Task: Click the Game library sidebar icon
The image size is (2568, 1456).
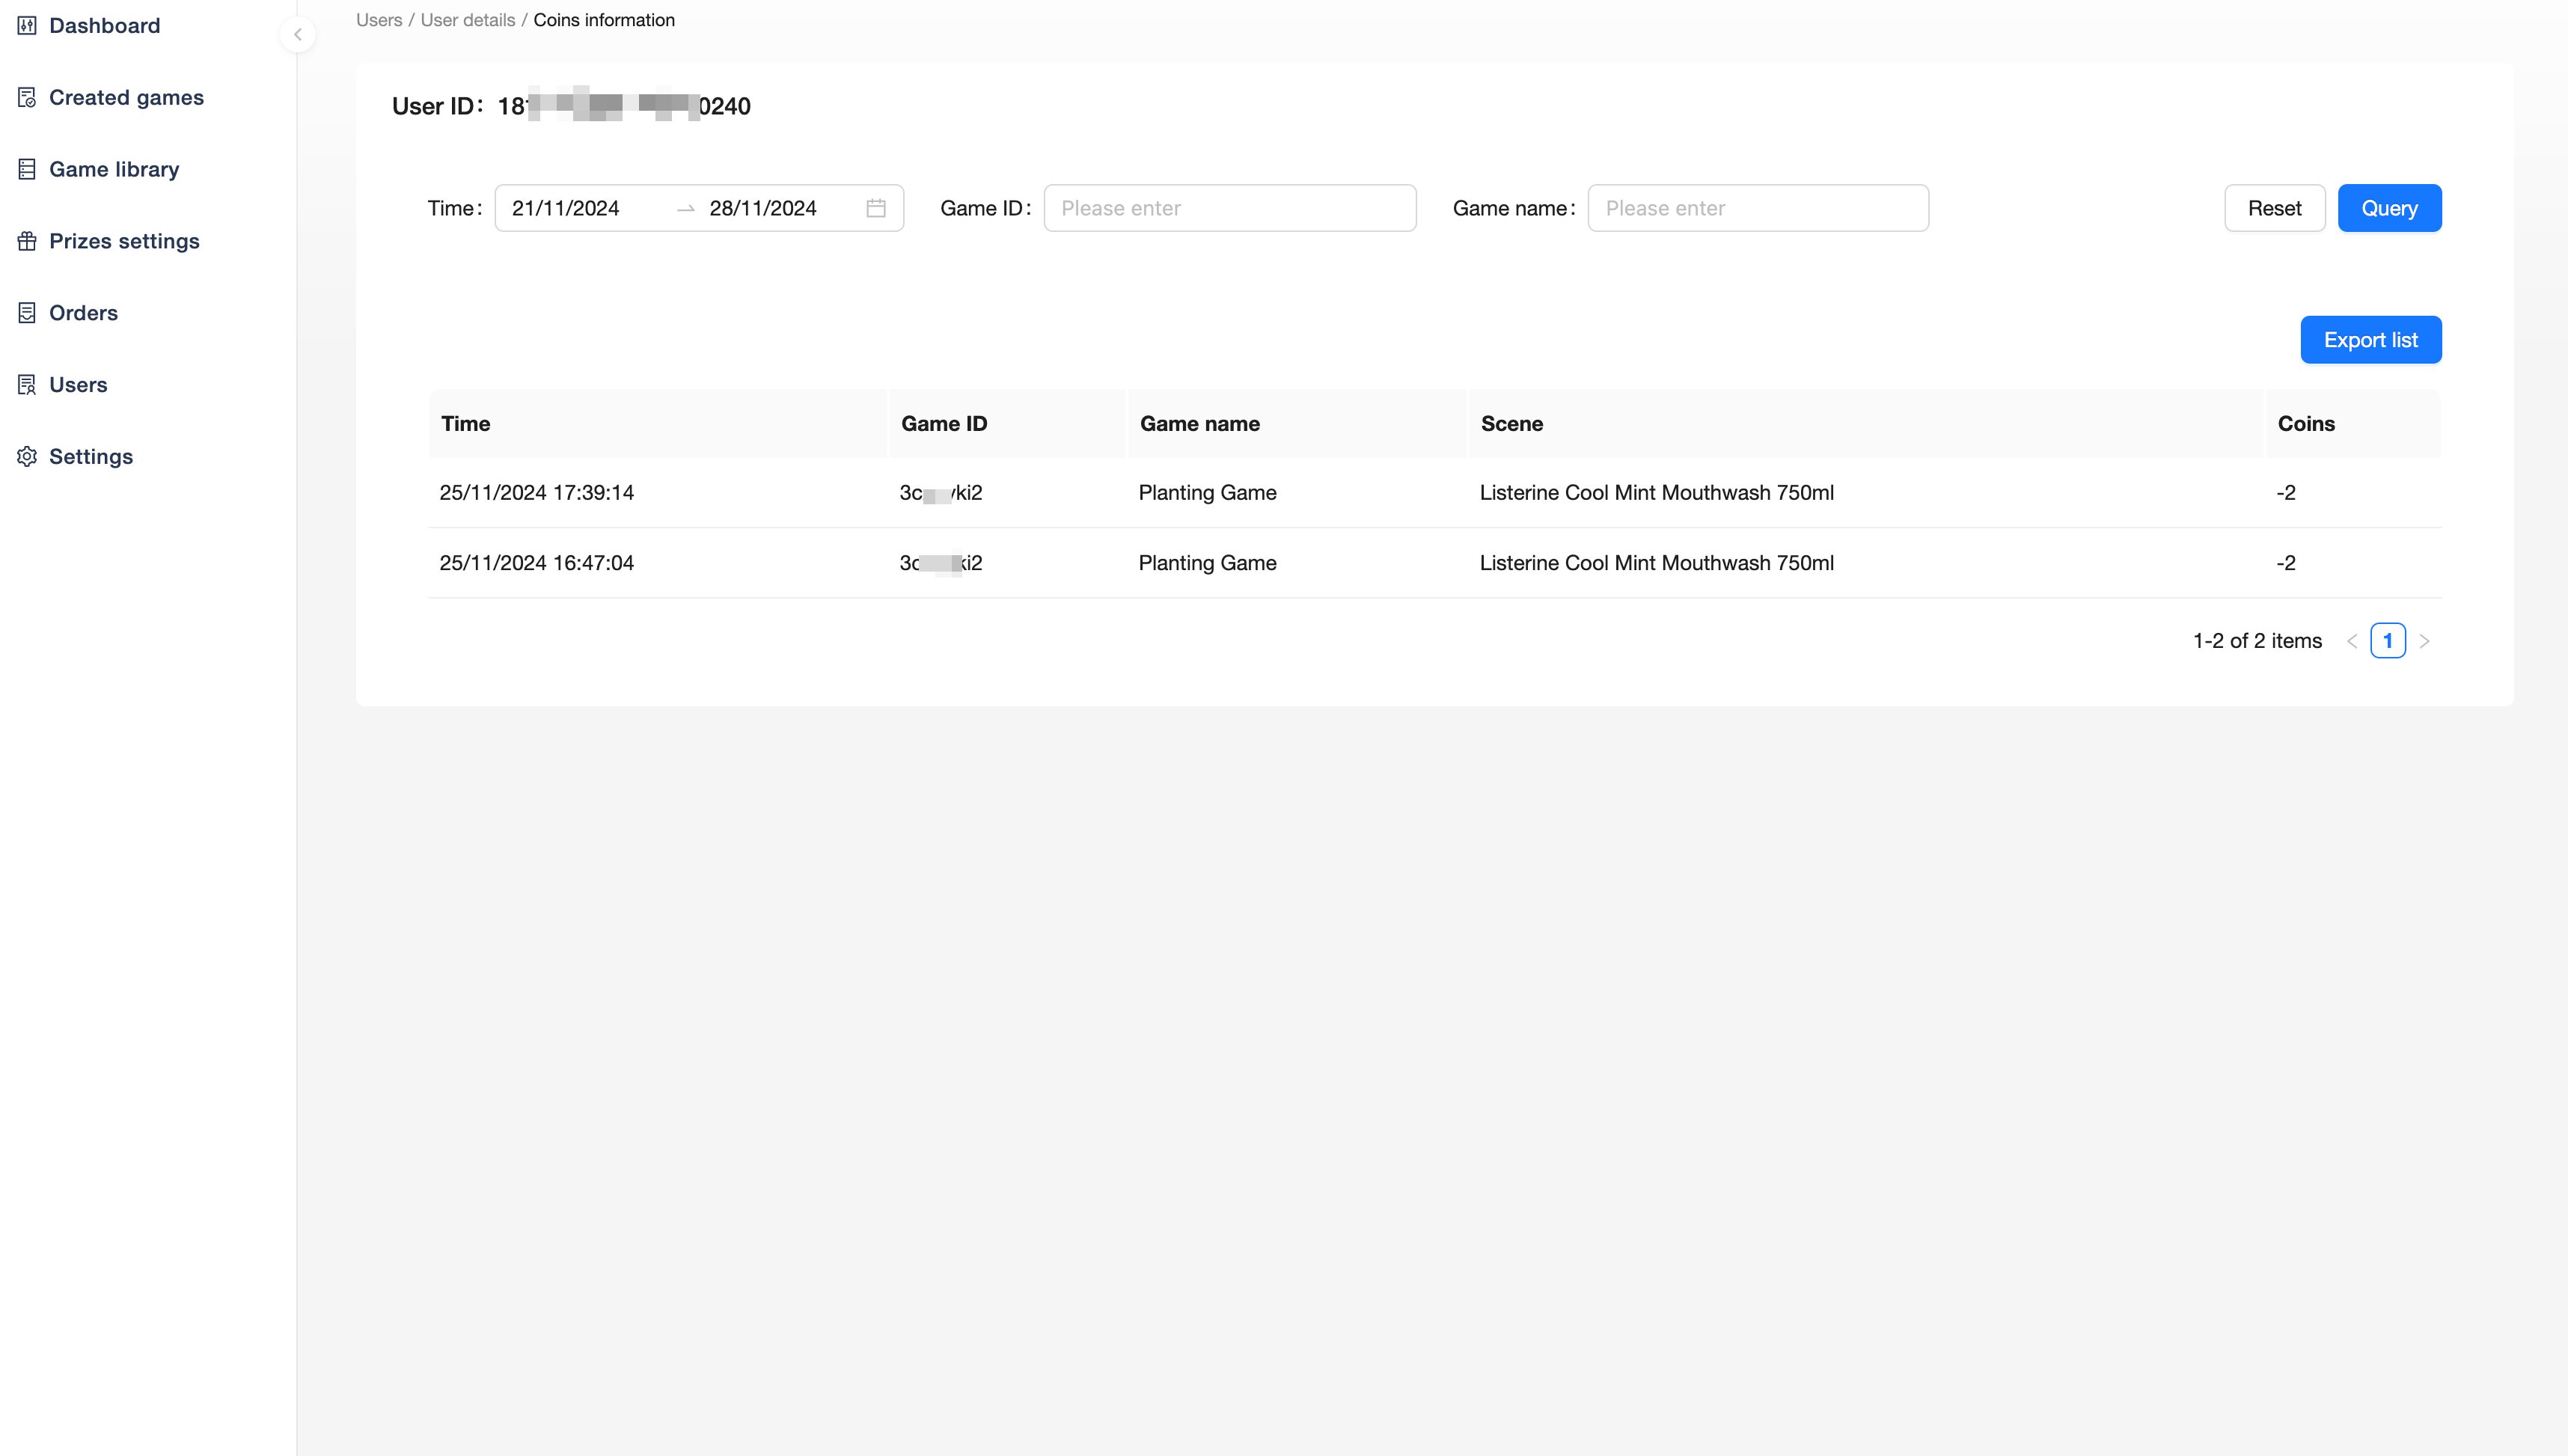Action: point(27,170)
